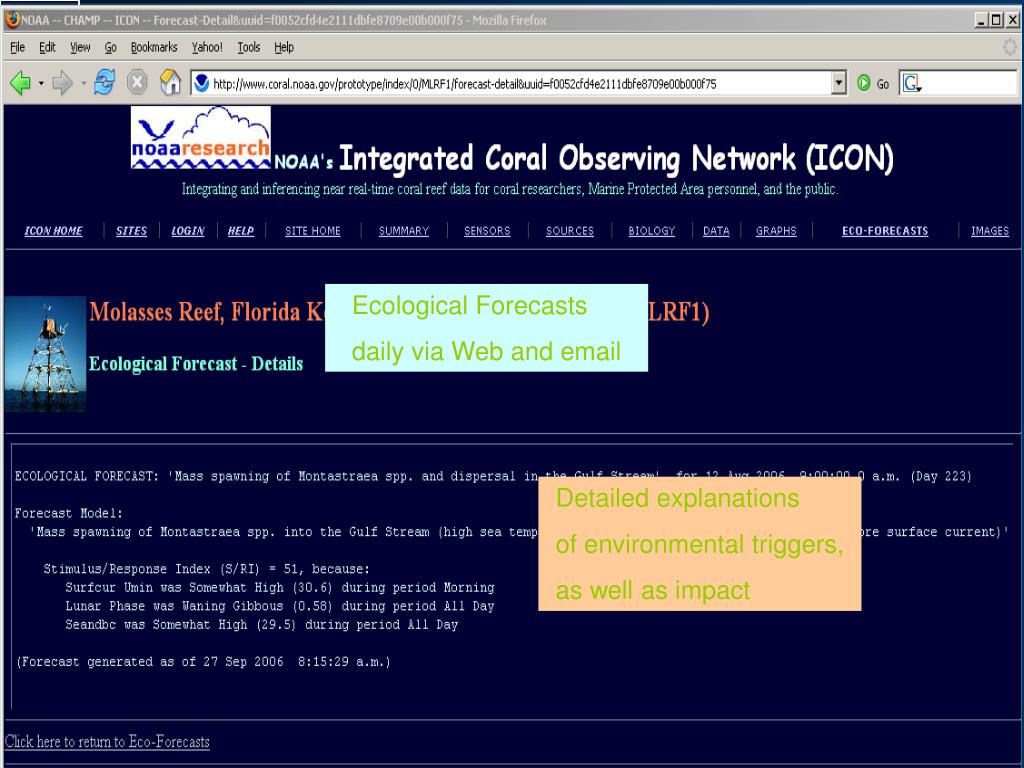Follow the HELP navigation link on page
1024x768 pixels.
tap(240, 231)
